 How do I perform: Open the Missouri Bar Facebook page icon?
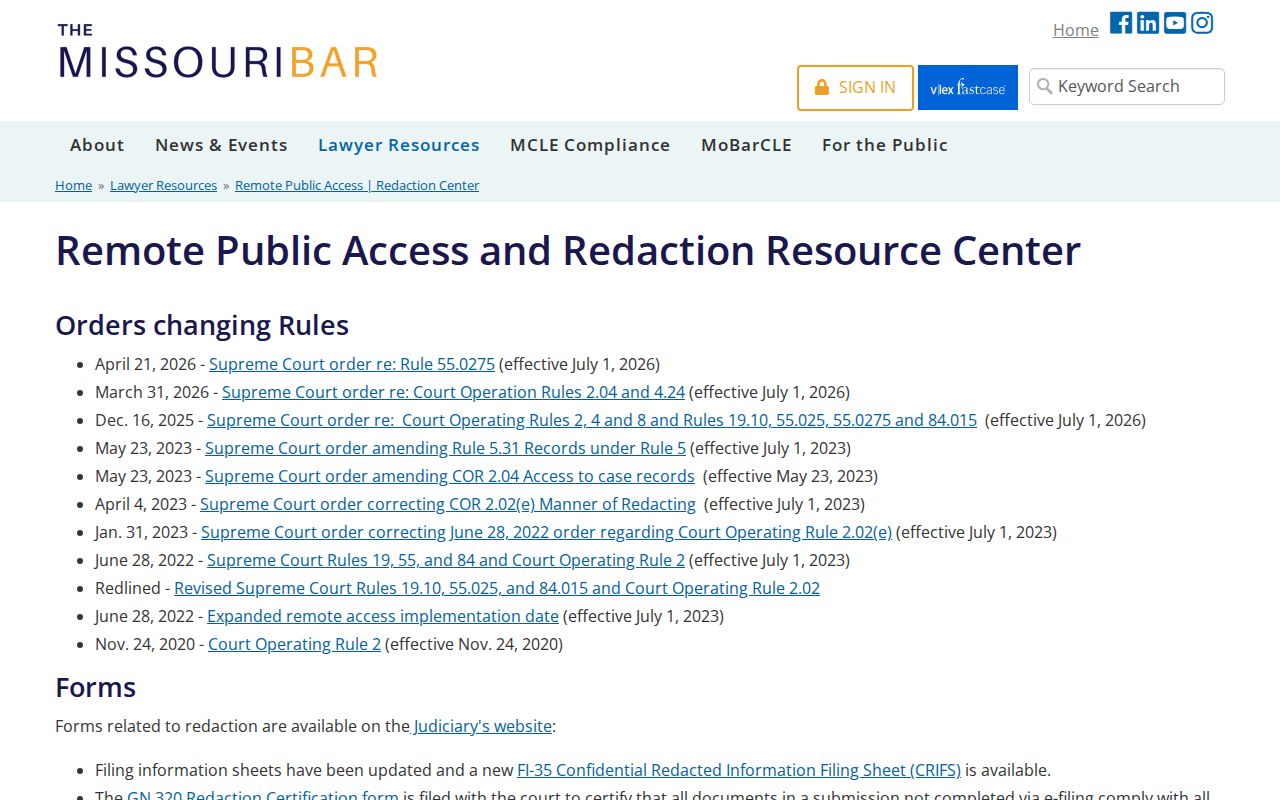pos(1121,23)
